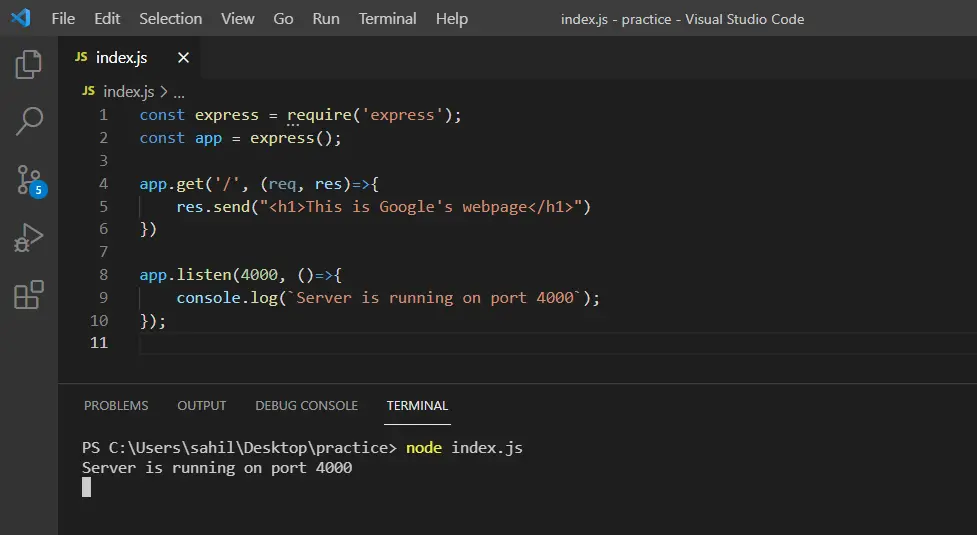Open the Run and Debug view
The height and width of the screenshot is (535, 977).
click(x=29, y=237)
